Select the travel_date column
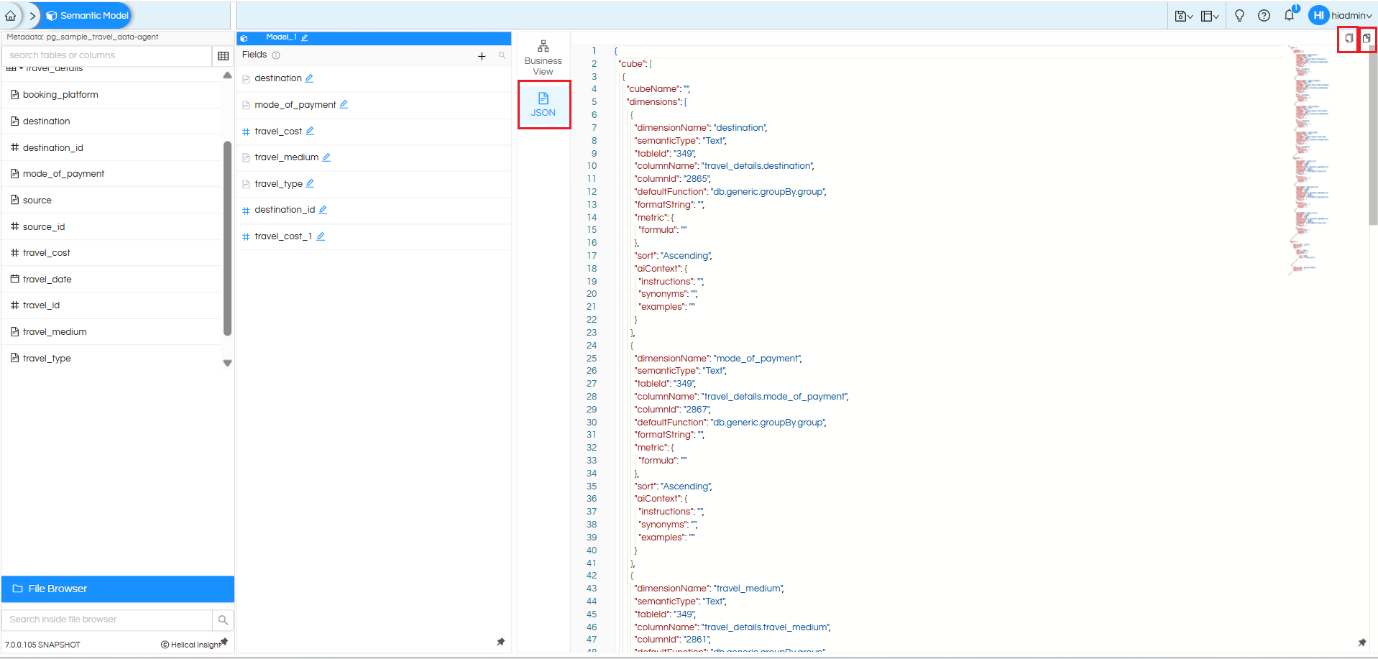The height and width of the screenshot is (659, 1378). 47,279
